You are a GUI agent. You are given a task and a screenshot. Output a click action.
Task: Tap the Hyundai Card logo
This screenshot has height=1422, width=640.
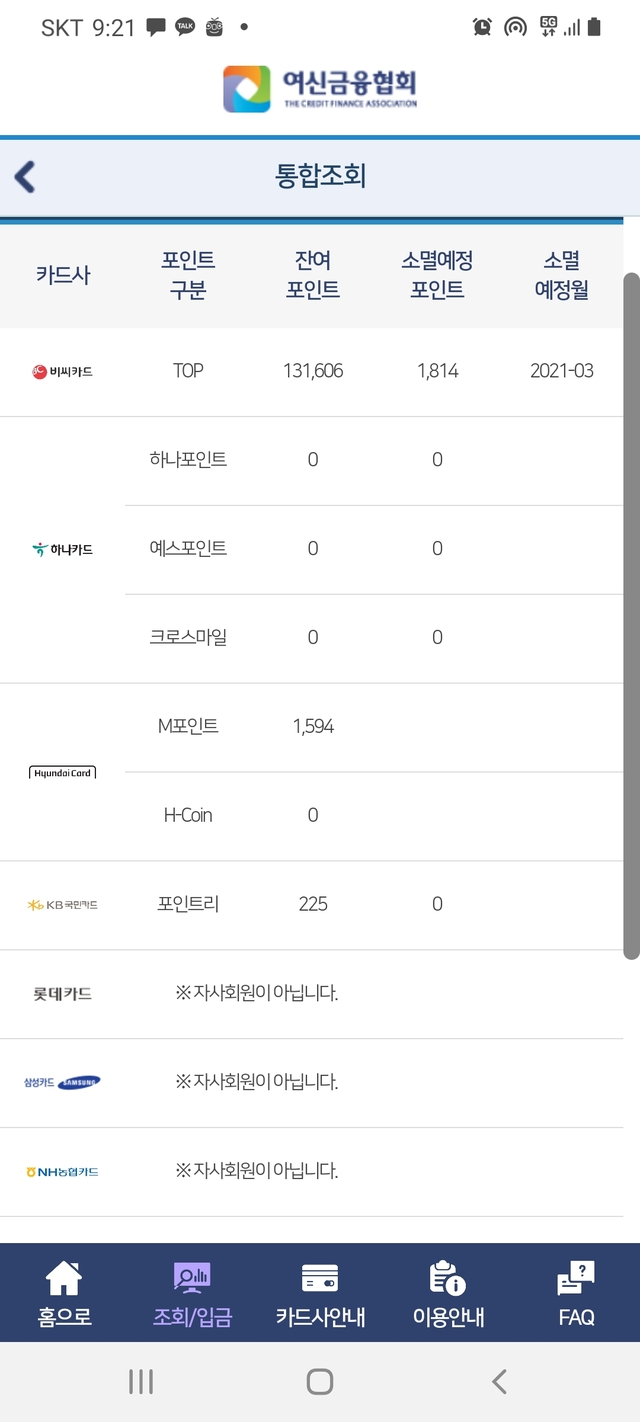pyautogui.click(x=62, y=772)
